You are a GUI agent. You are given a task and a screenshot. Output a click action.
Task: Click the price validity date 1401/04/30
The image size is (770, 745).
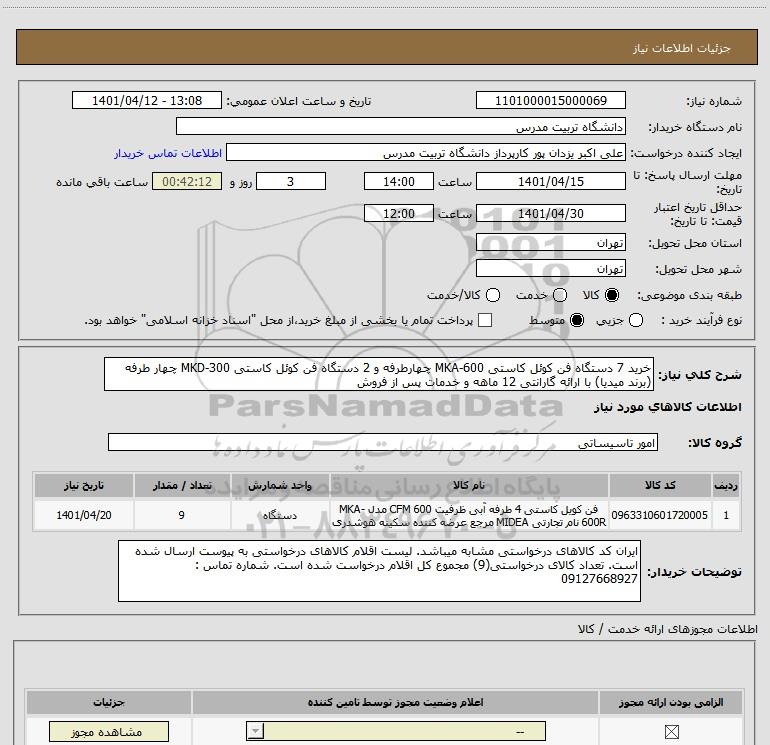(x=550, y=213)
